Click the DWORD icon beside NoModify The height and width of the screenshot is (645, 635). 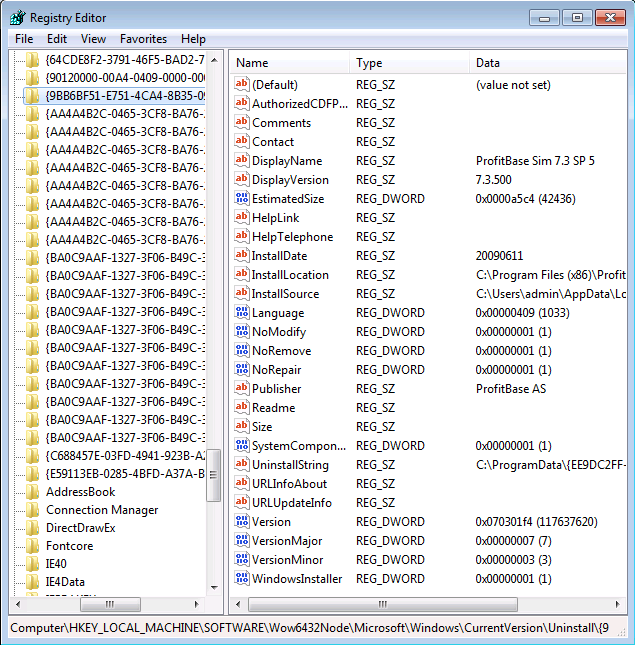tap(242, 331)
